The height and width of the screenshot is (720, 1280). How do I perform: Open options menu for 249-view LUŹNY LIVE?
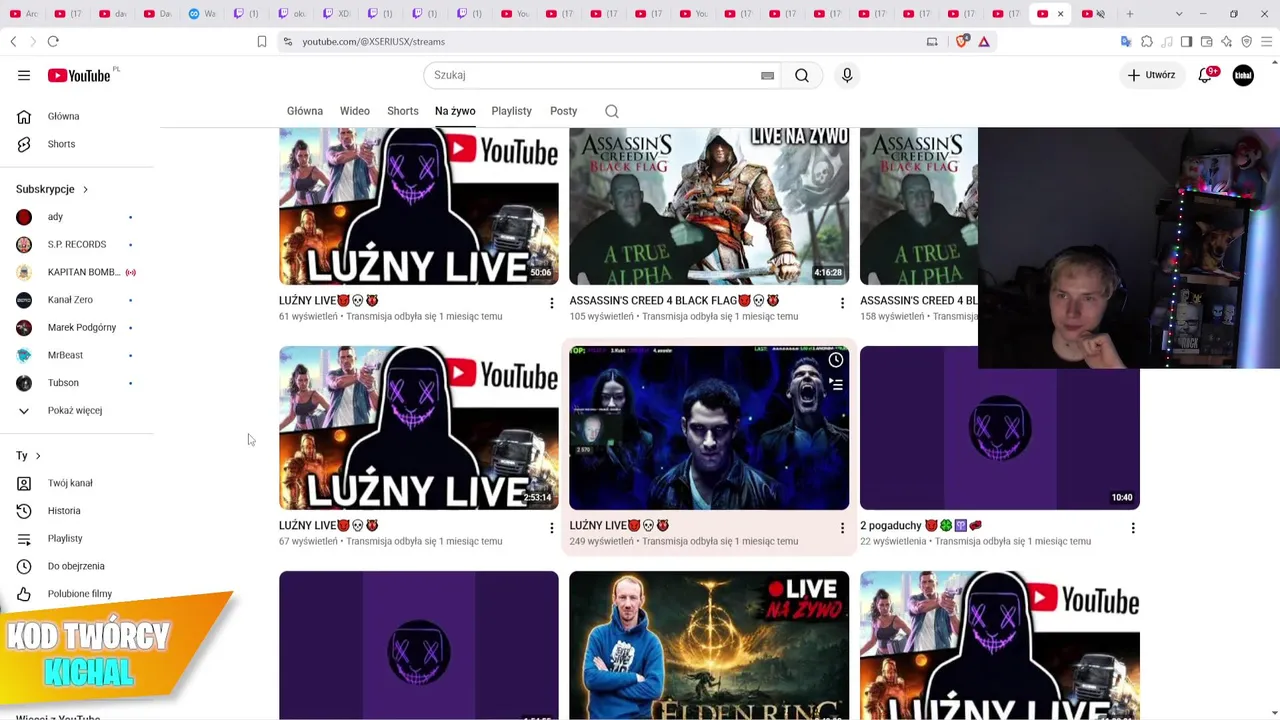coord(842,528)
